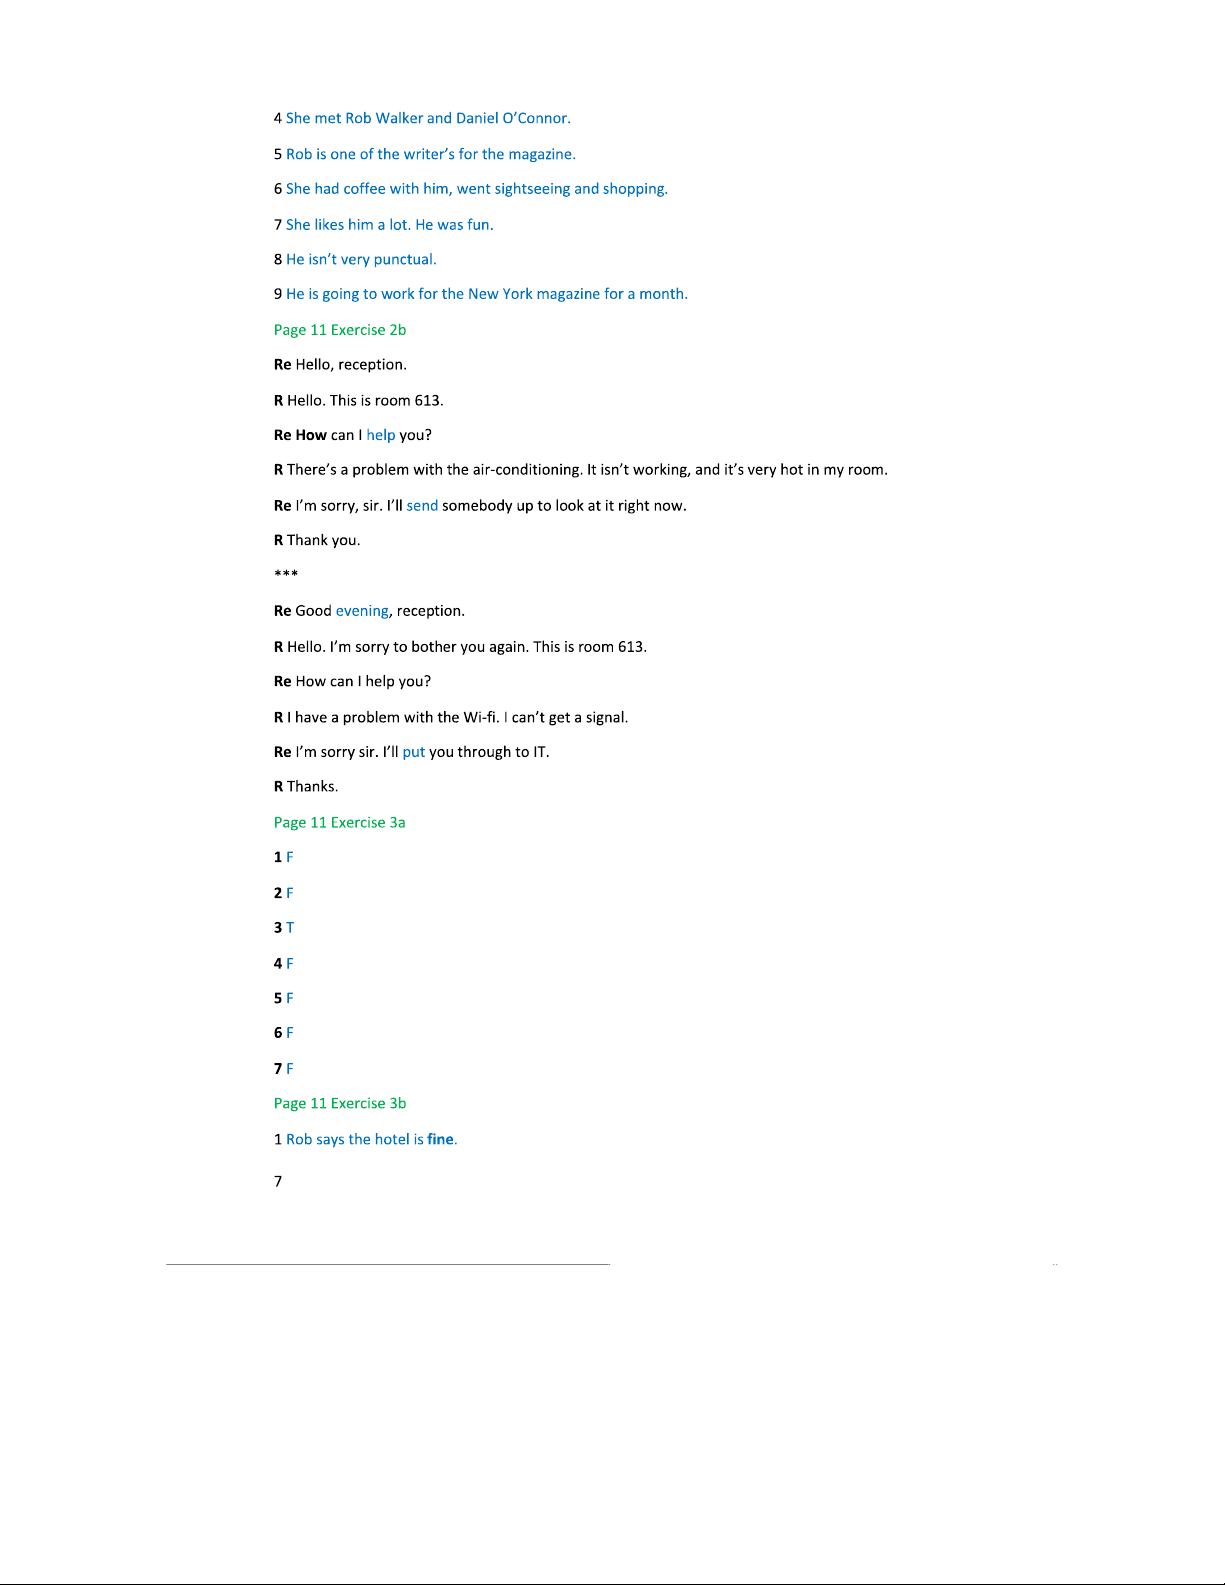
Task: Click the green 'Page 11 Exercise 2b' heading
Action: coord(340,330)
